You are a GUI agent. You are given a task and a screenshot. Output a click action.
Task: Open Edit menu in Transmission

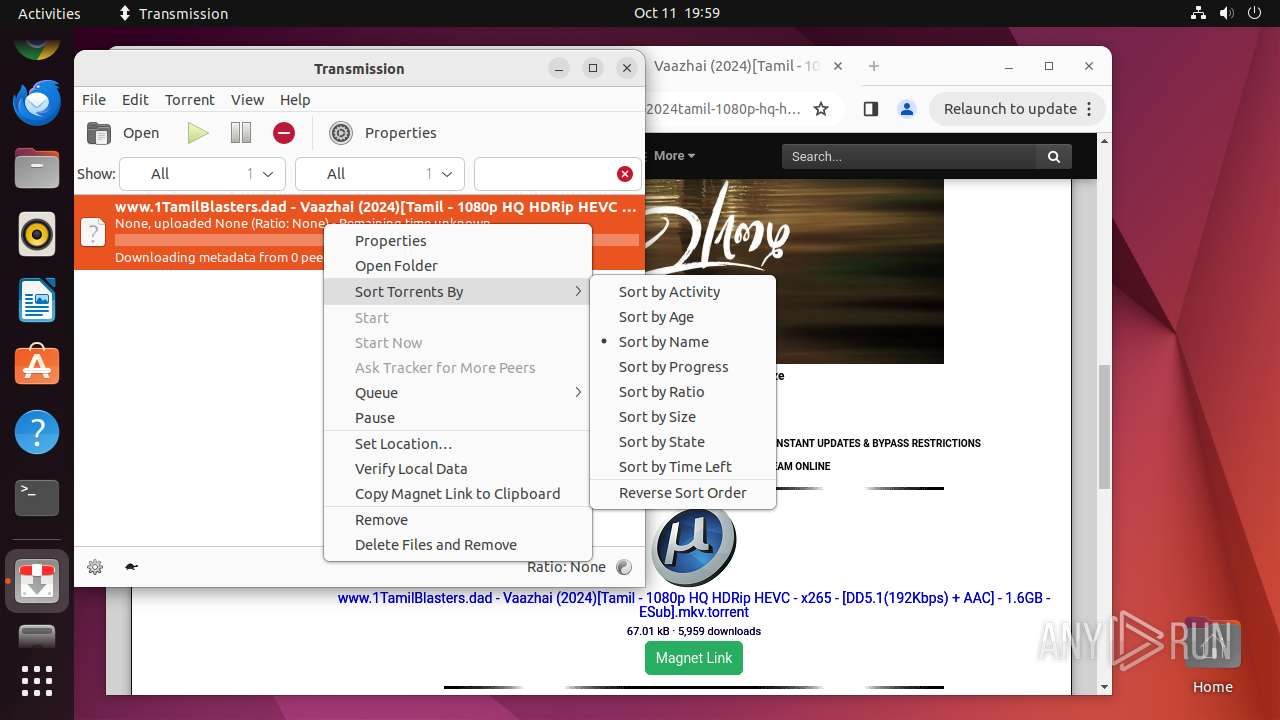pos(135,100)
